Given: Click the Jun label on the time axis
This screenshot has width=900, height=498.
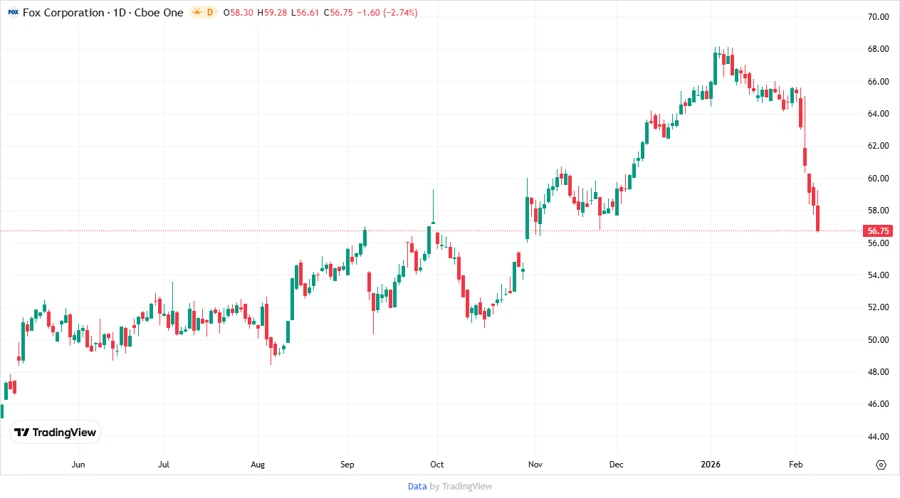Looking at the screenshot, I should click(x=78, y=464).
